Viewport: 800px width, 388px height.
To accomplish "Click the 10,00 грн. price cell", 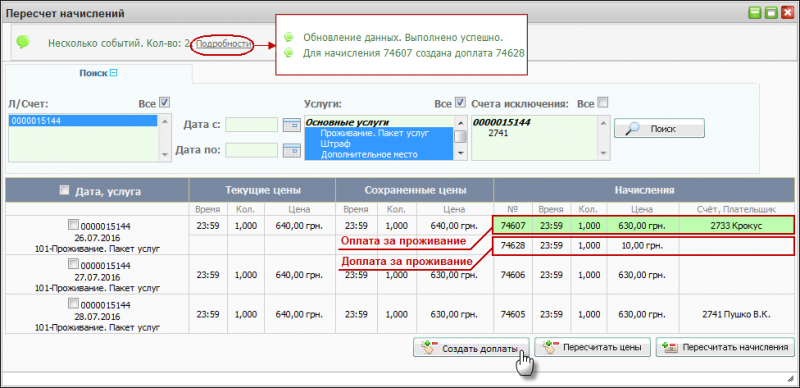I will pos(643,246).
